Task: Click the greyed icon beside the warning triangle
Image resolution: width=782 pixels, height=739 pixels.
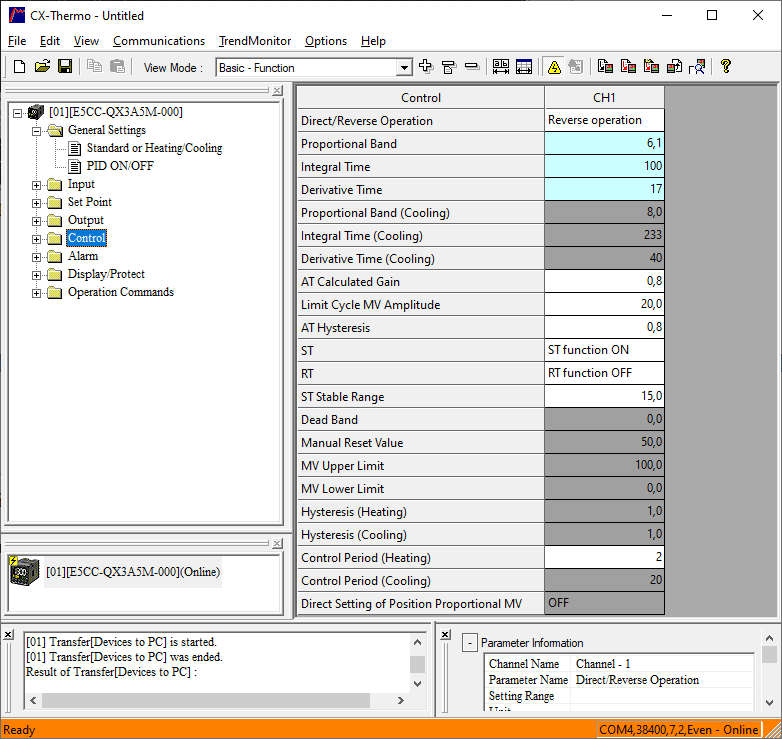Action: pos(576,66)
